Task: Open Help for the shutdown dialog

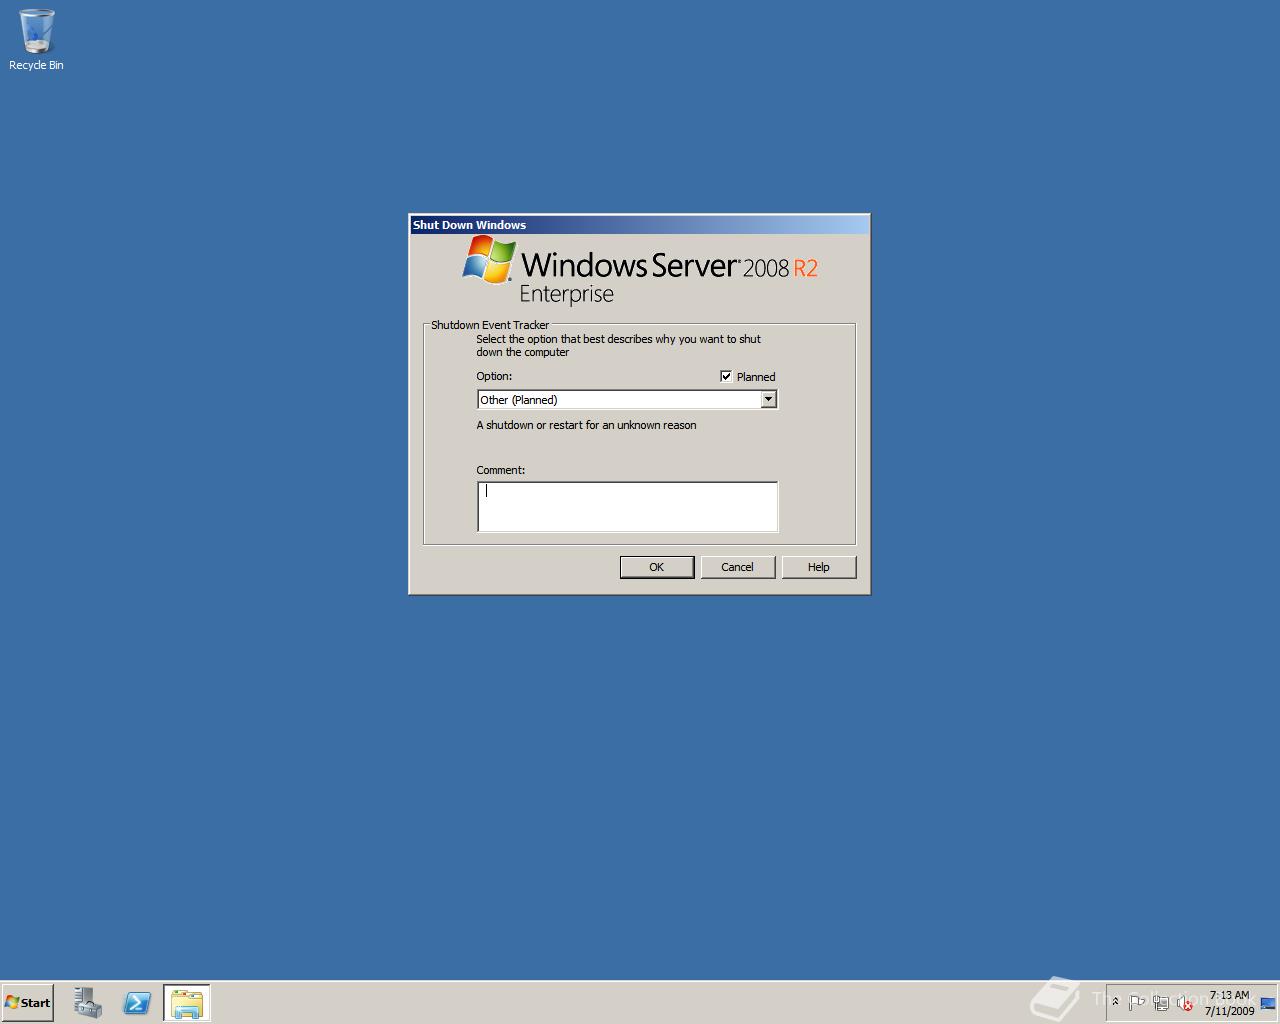Action: point(819,567)
